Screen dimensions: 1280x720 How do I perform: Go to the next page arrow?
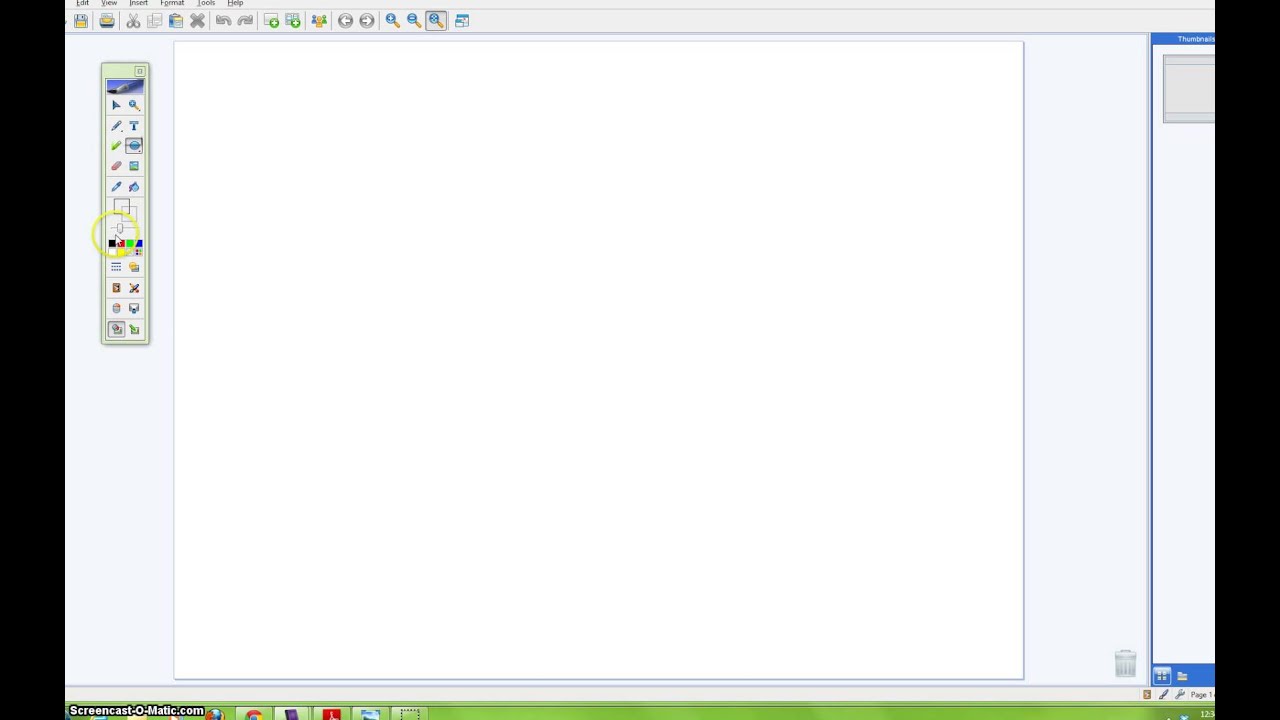coord(367,20)
